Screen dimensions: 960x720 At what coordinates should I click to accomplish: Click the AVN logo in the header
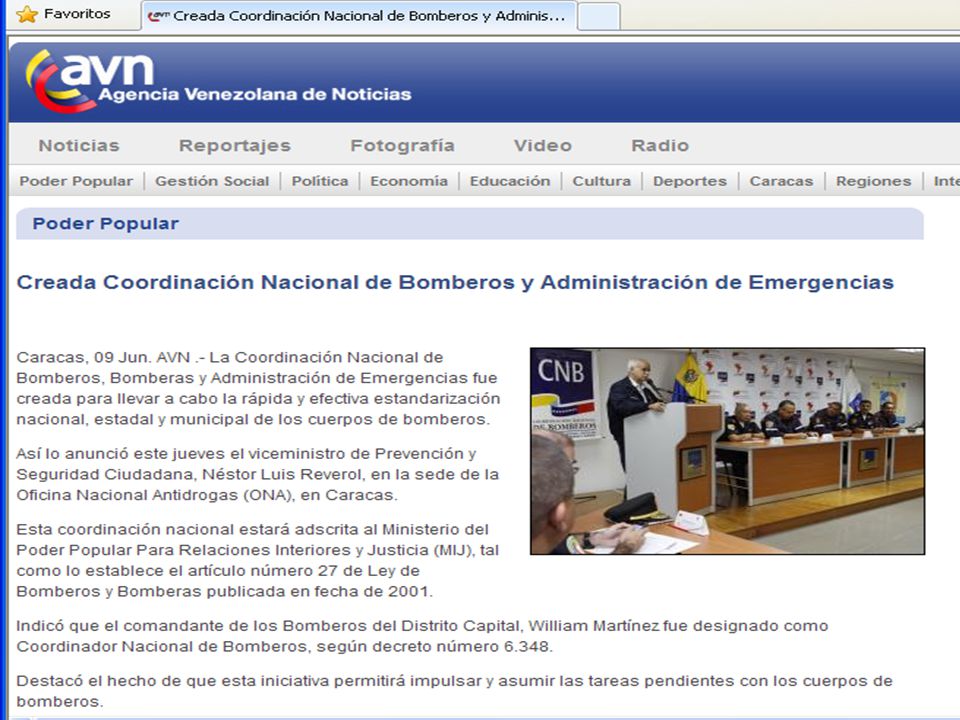pos(89,80)
